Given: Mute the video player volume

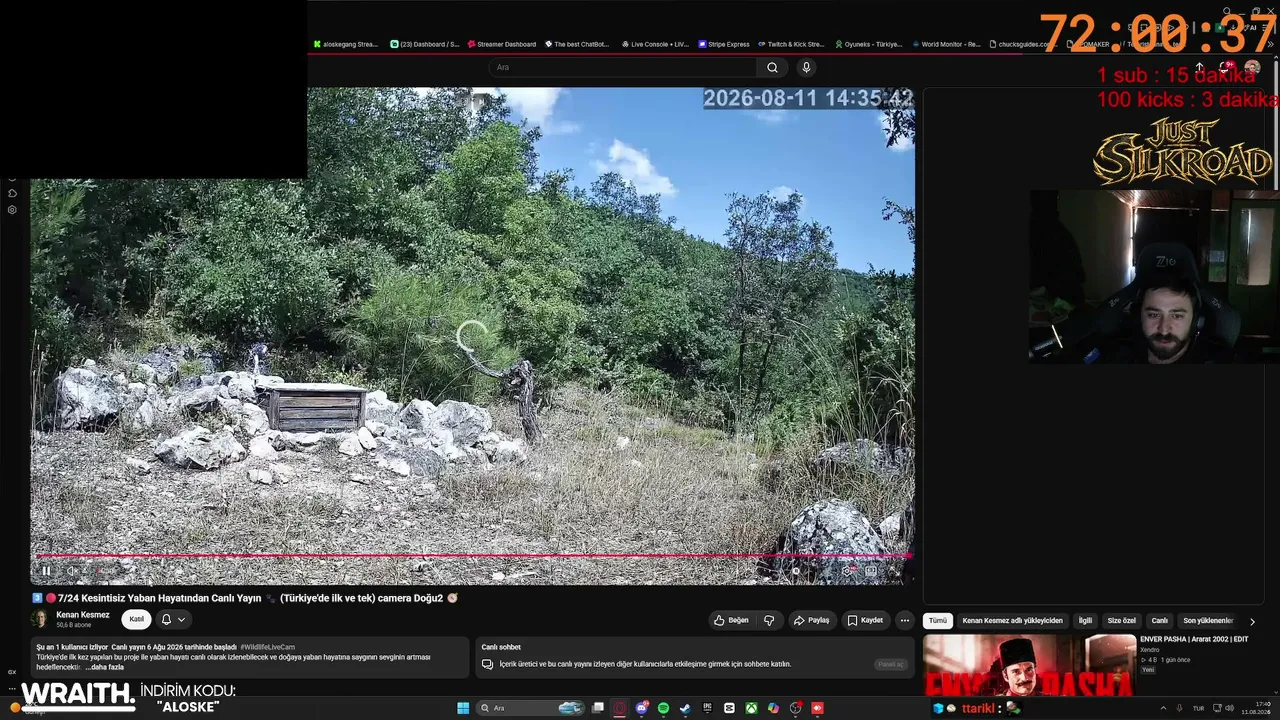Looking at the screenshot, I should [73, 571].
